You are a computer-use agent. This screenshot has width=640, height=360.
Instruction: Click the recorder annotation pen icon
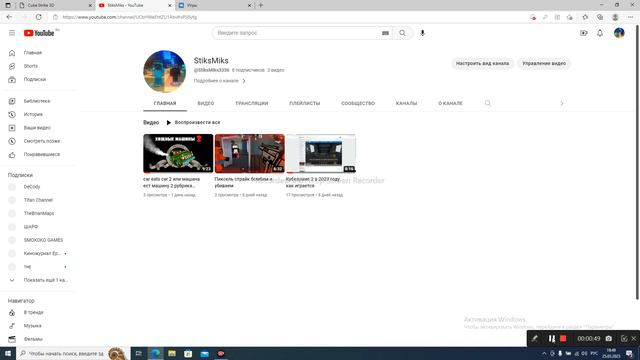534,338
